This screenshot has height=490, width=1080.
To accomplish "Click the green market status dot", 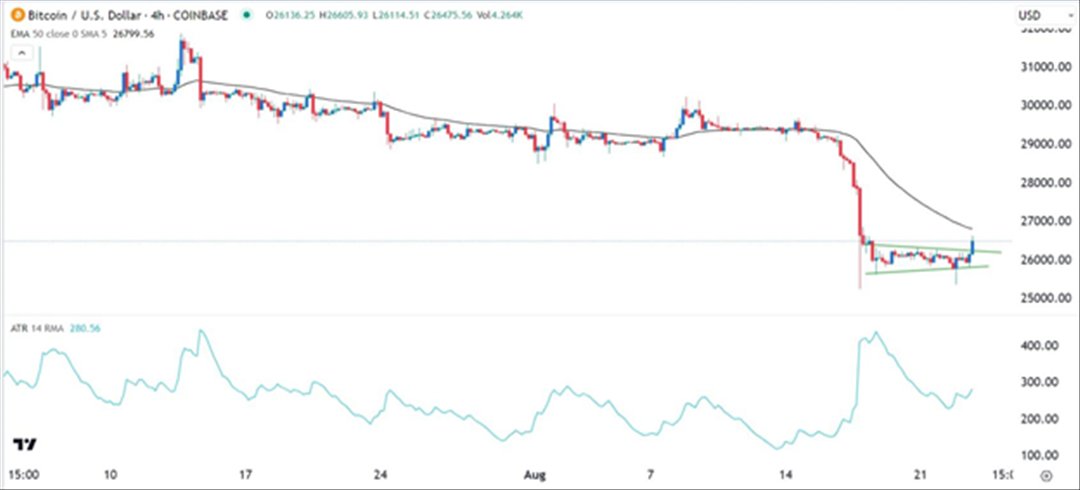I will coord(246,14).
